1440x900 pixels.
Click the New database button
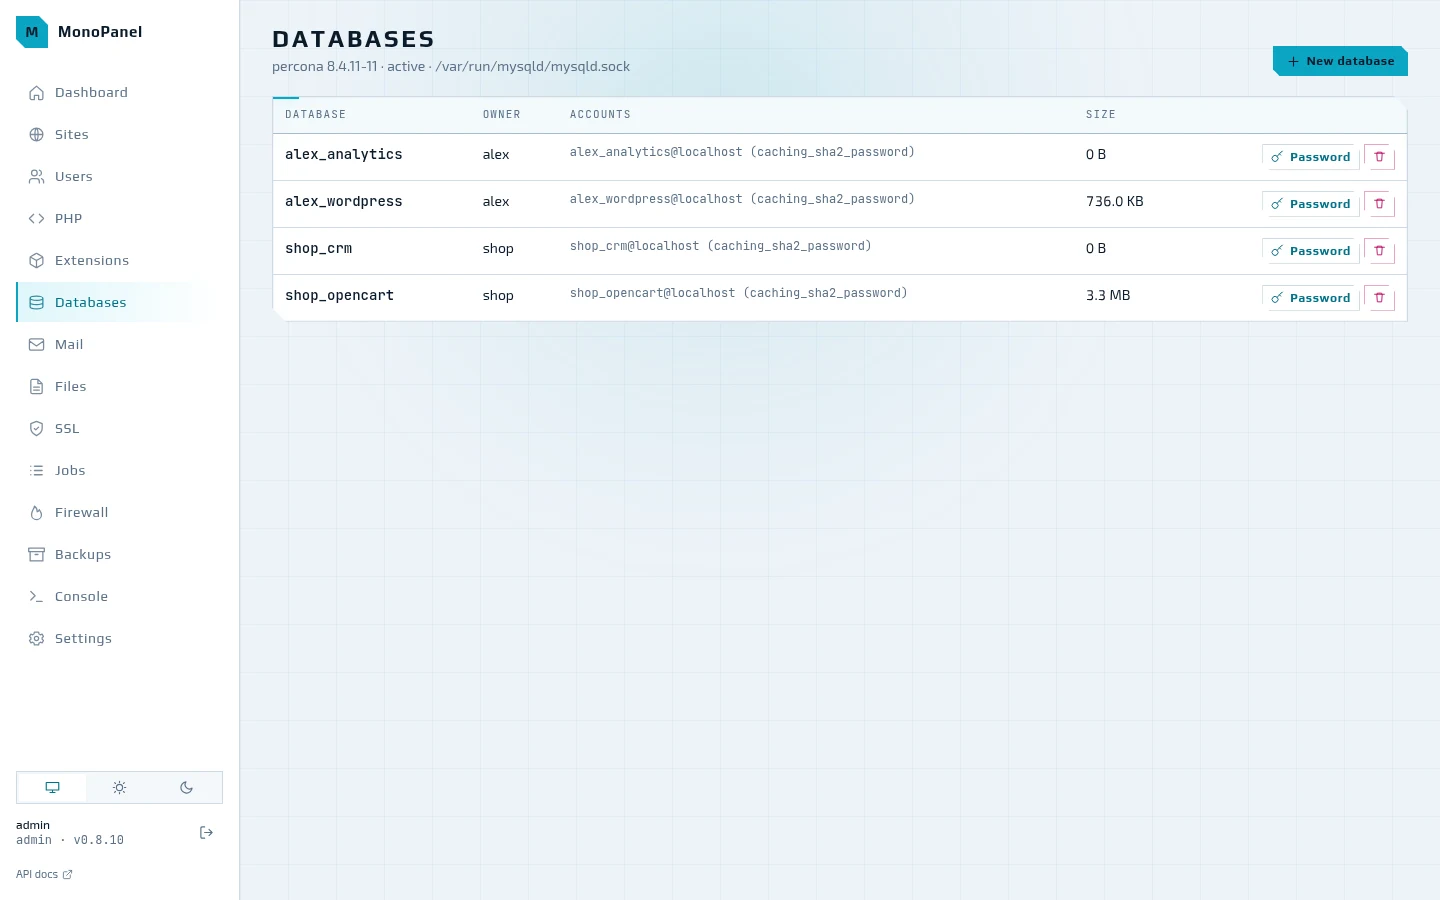[x=1340, y=61]
